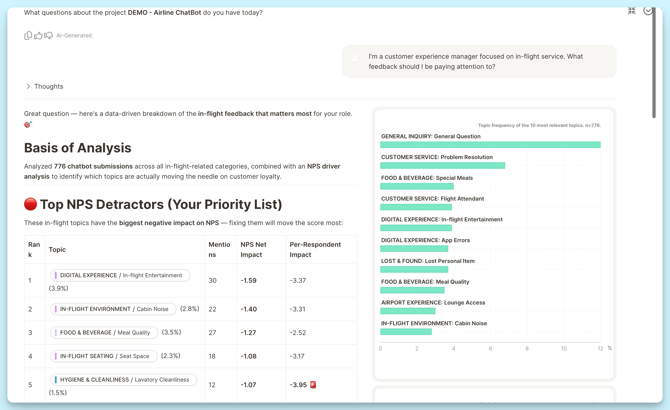
Task: Open the Cabin Noise topic tag
Action: [113, 309]
